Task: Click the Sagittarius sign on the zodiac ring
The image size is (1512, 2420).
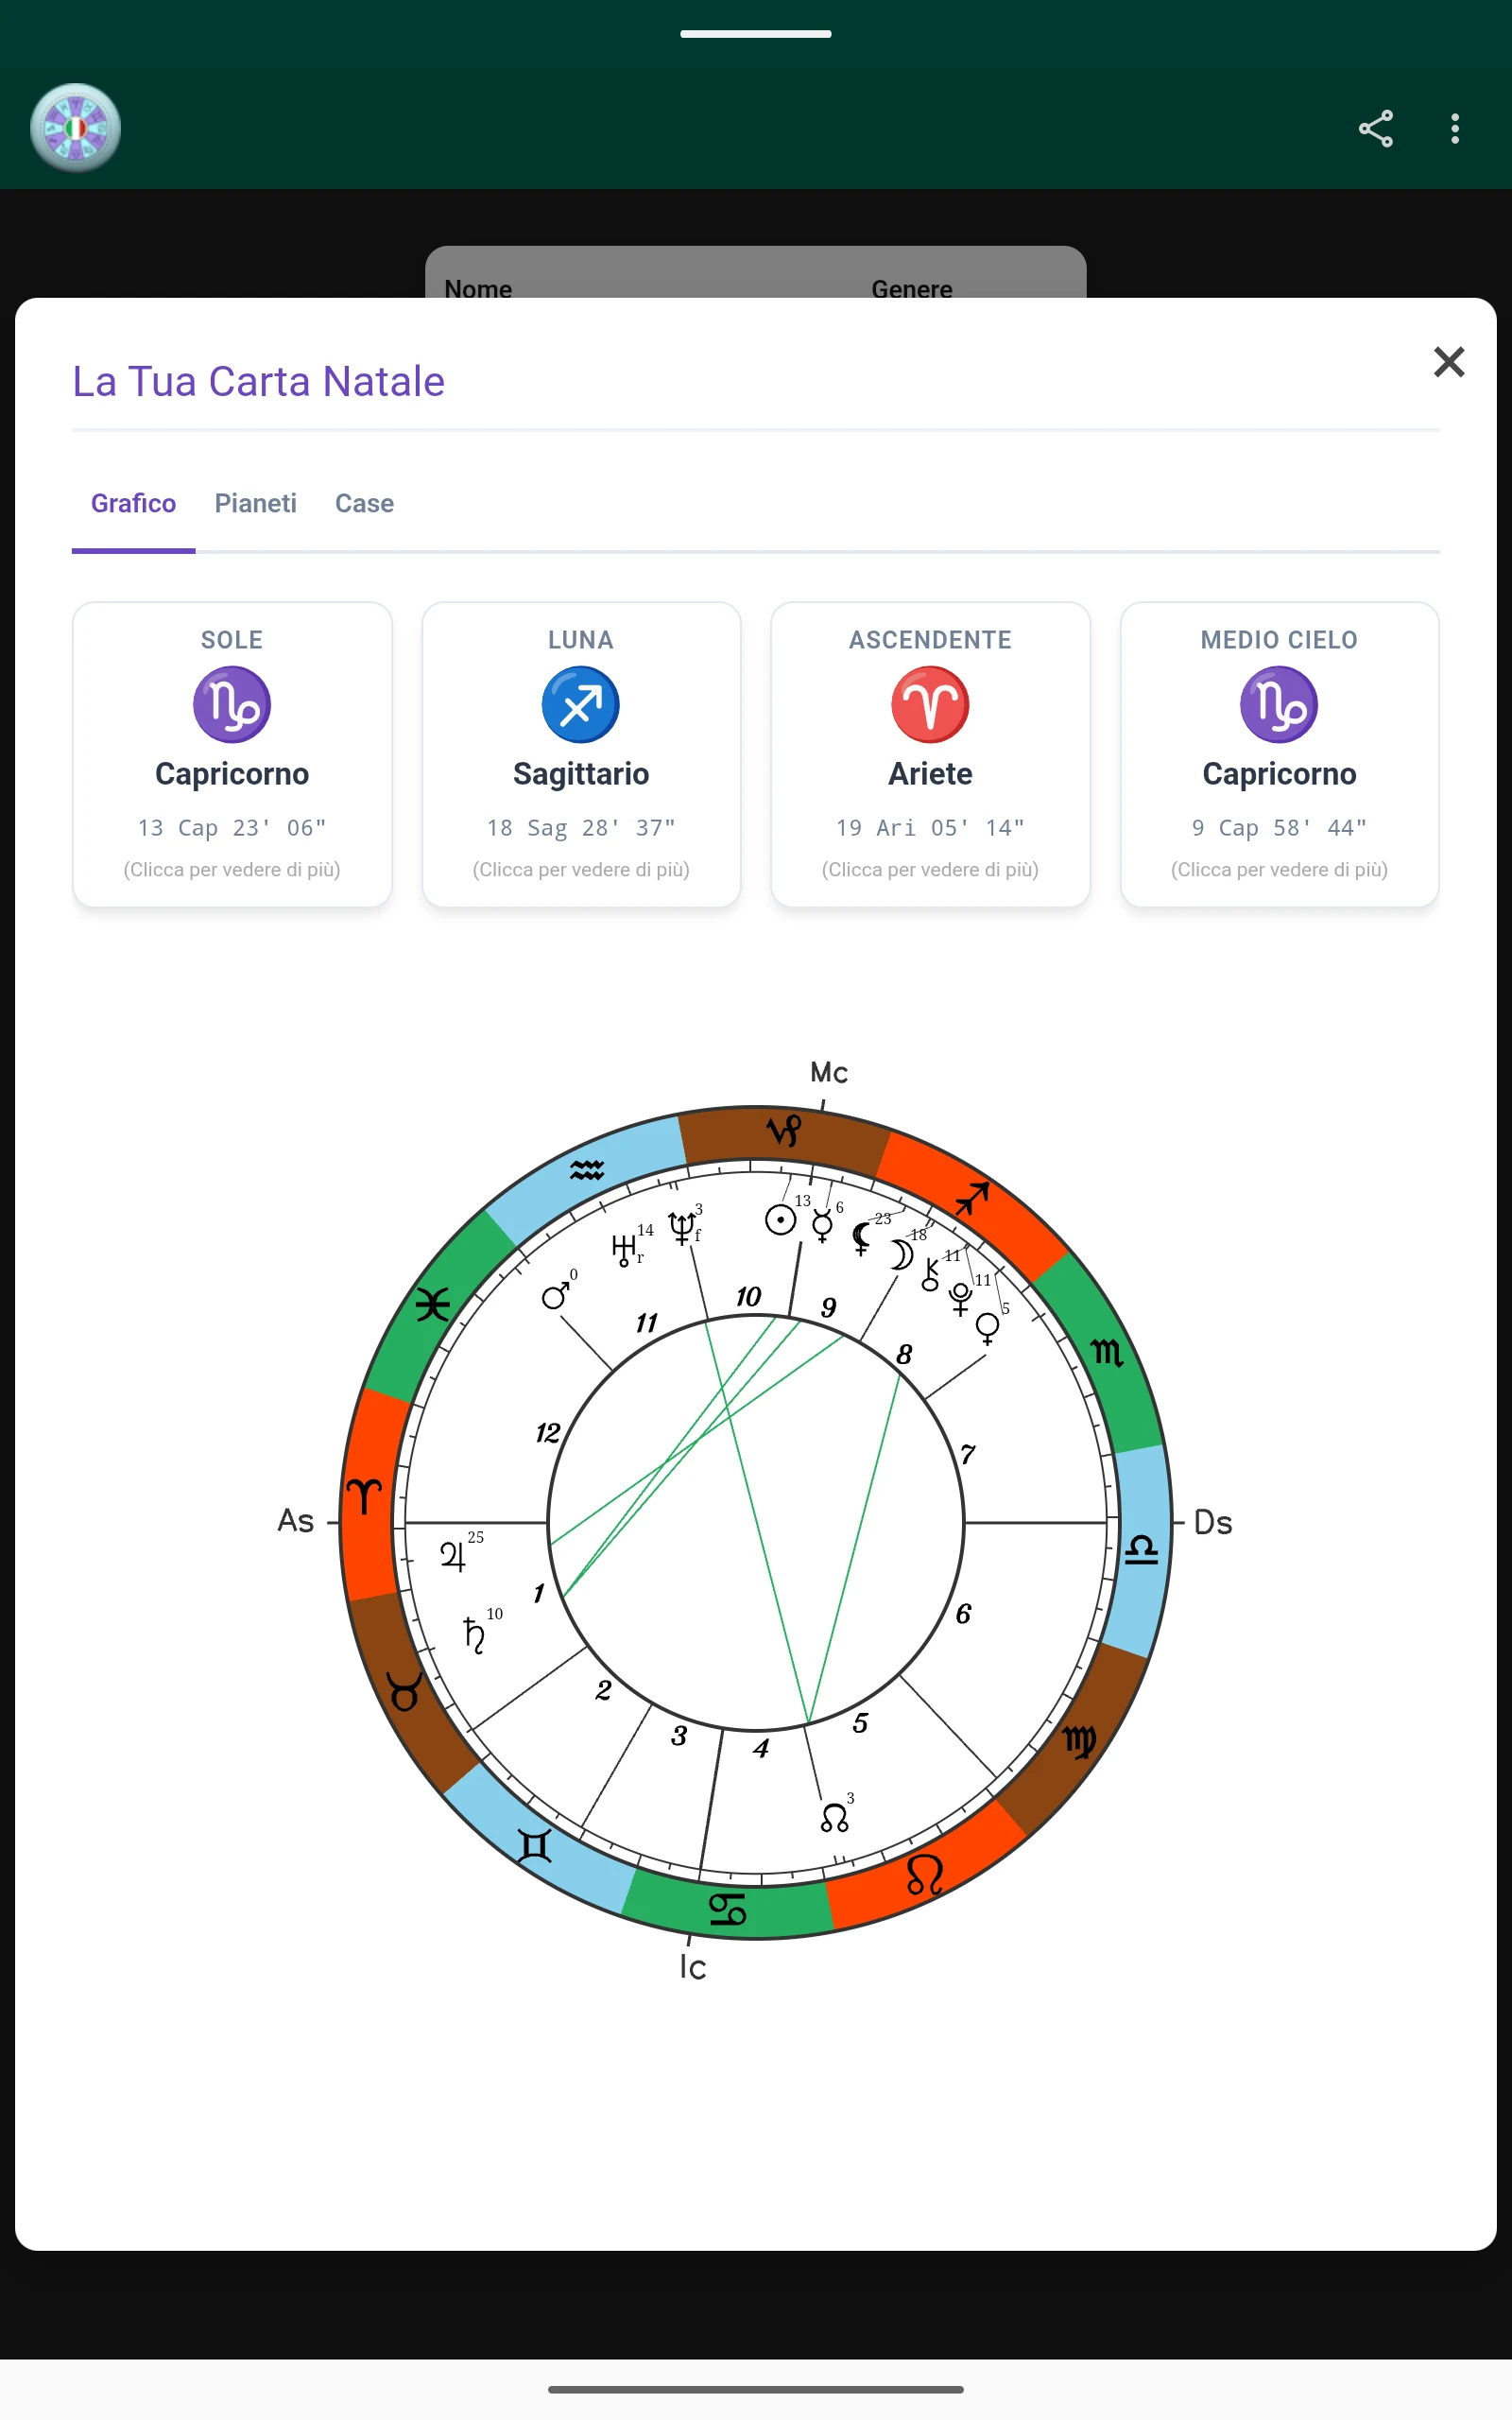Action: click(x=972, y=1197)
